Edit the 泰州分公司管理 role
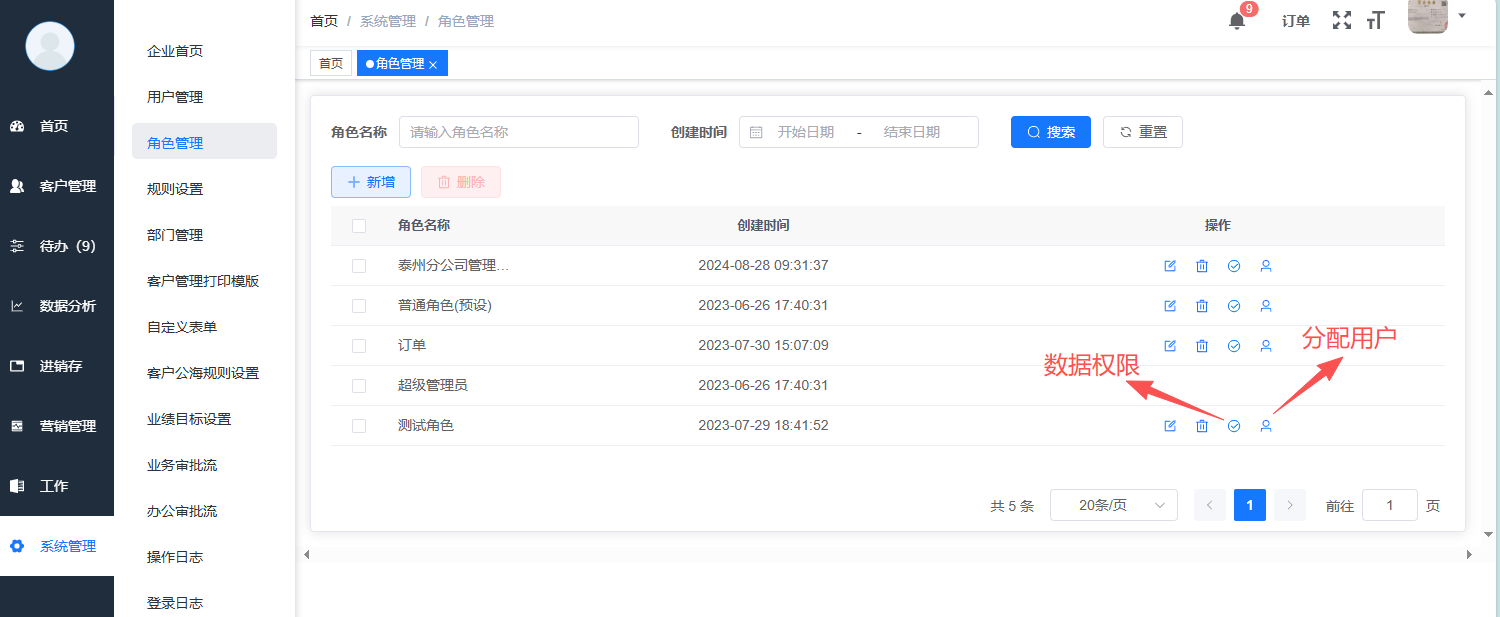Viewport: 1500px width, 617px height. 1170,266
